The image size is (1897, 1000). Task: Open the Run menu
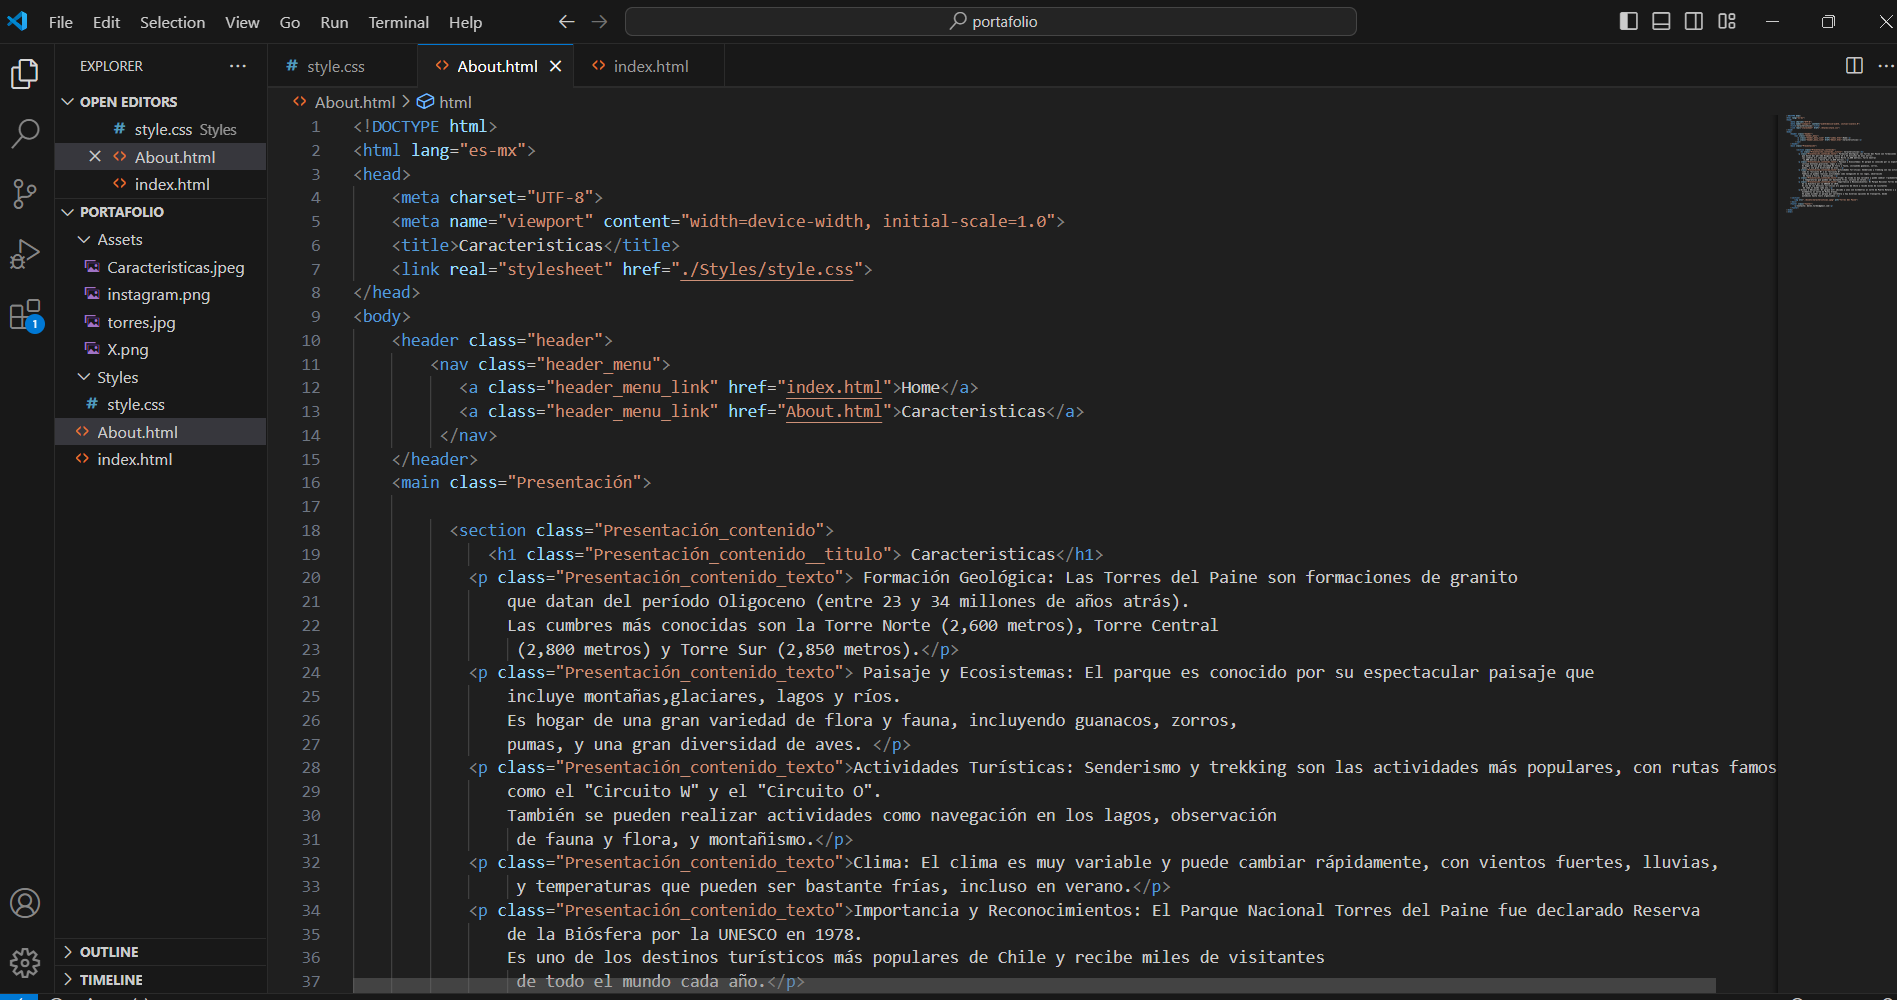[x=334, y=22]
